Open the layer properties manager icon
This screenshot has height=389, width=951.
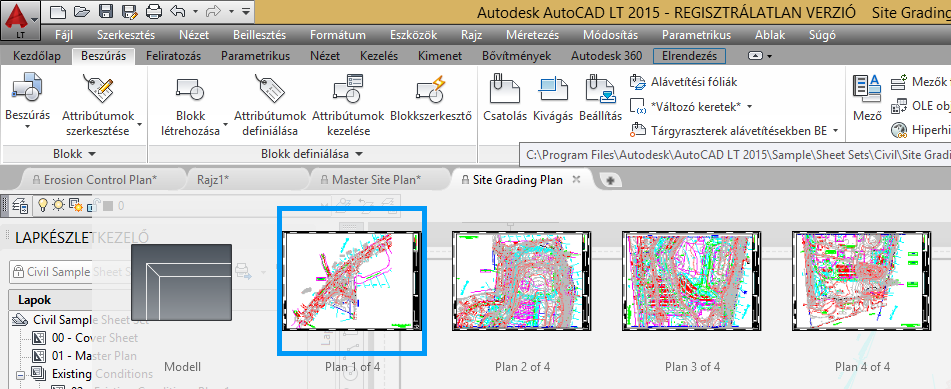click(19, 205)
